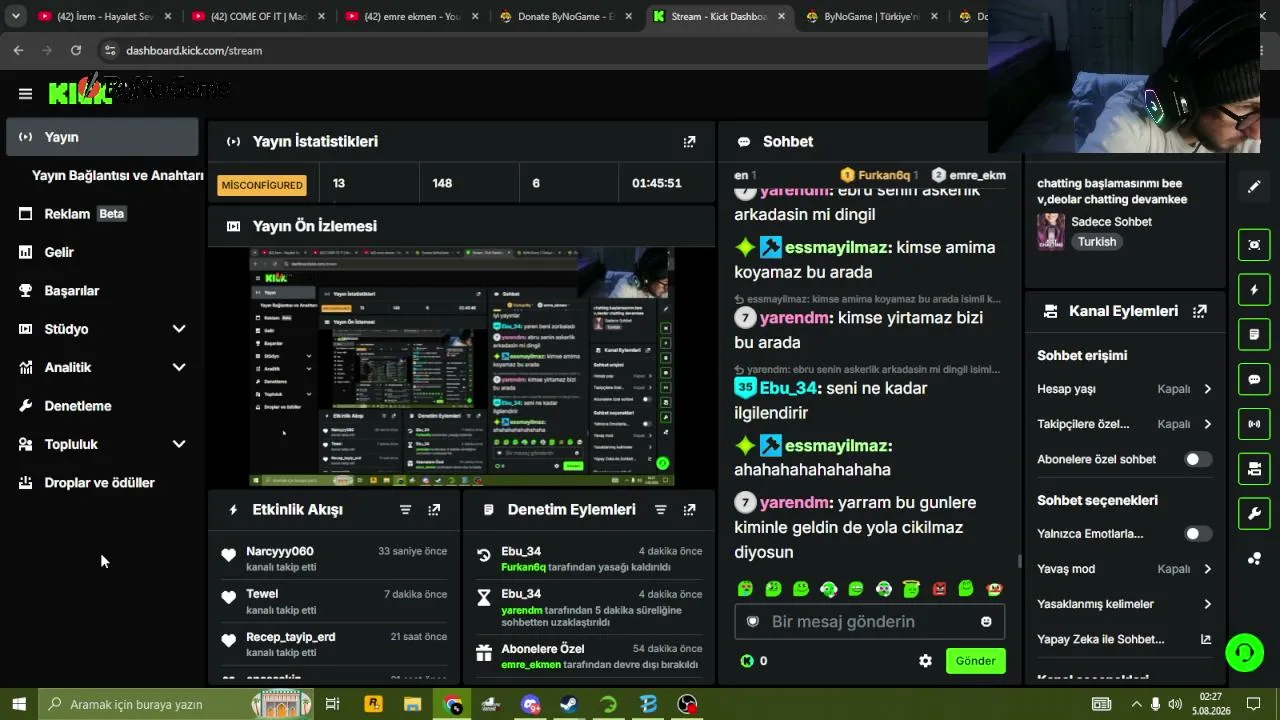Click Furkan6q link in the Ebu_34 unban entry

click(523, 567)
